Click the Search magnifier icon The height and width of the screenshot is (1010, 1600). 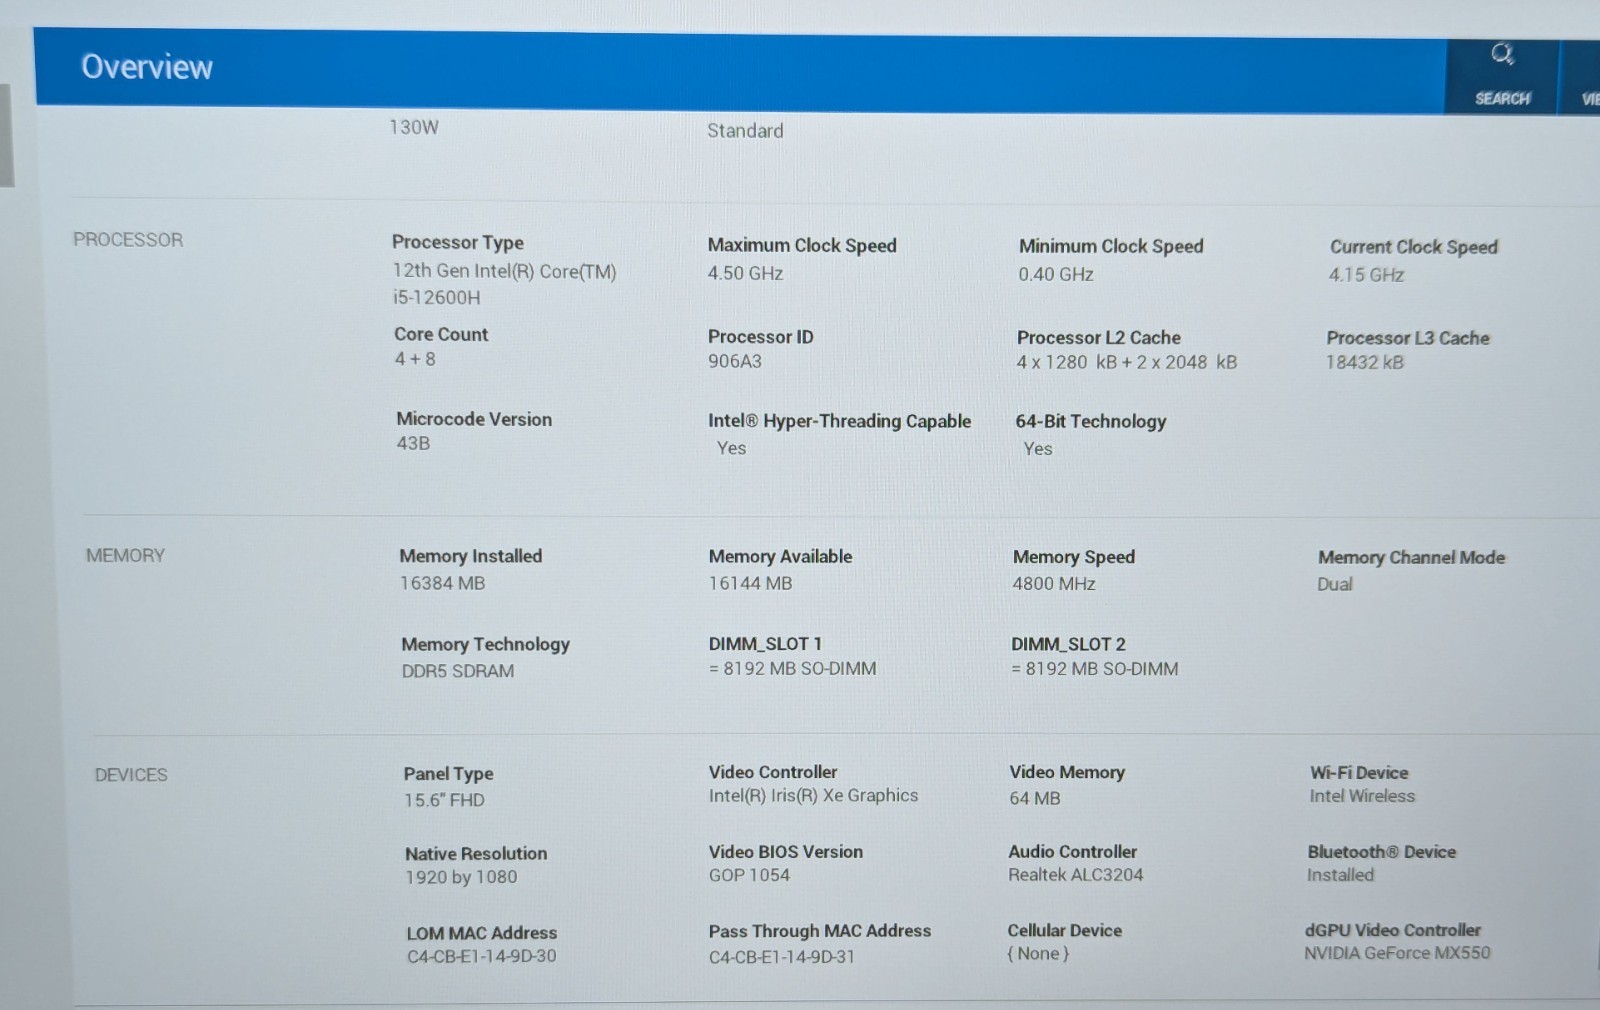(1502, 54)
